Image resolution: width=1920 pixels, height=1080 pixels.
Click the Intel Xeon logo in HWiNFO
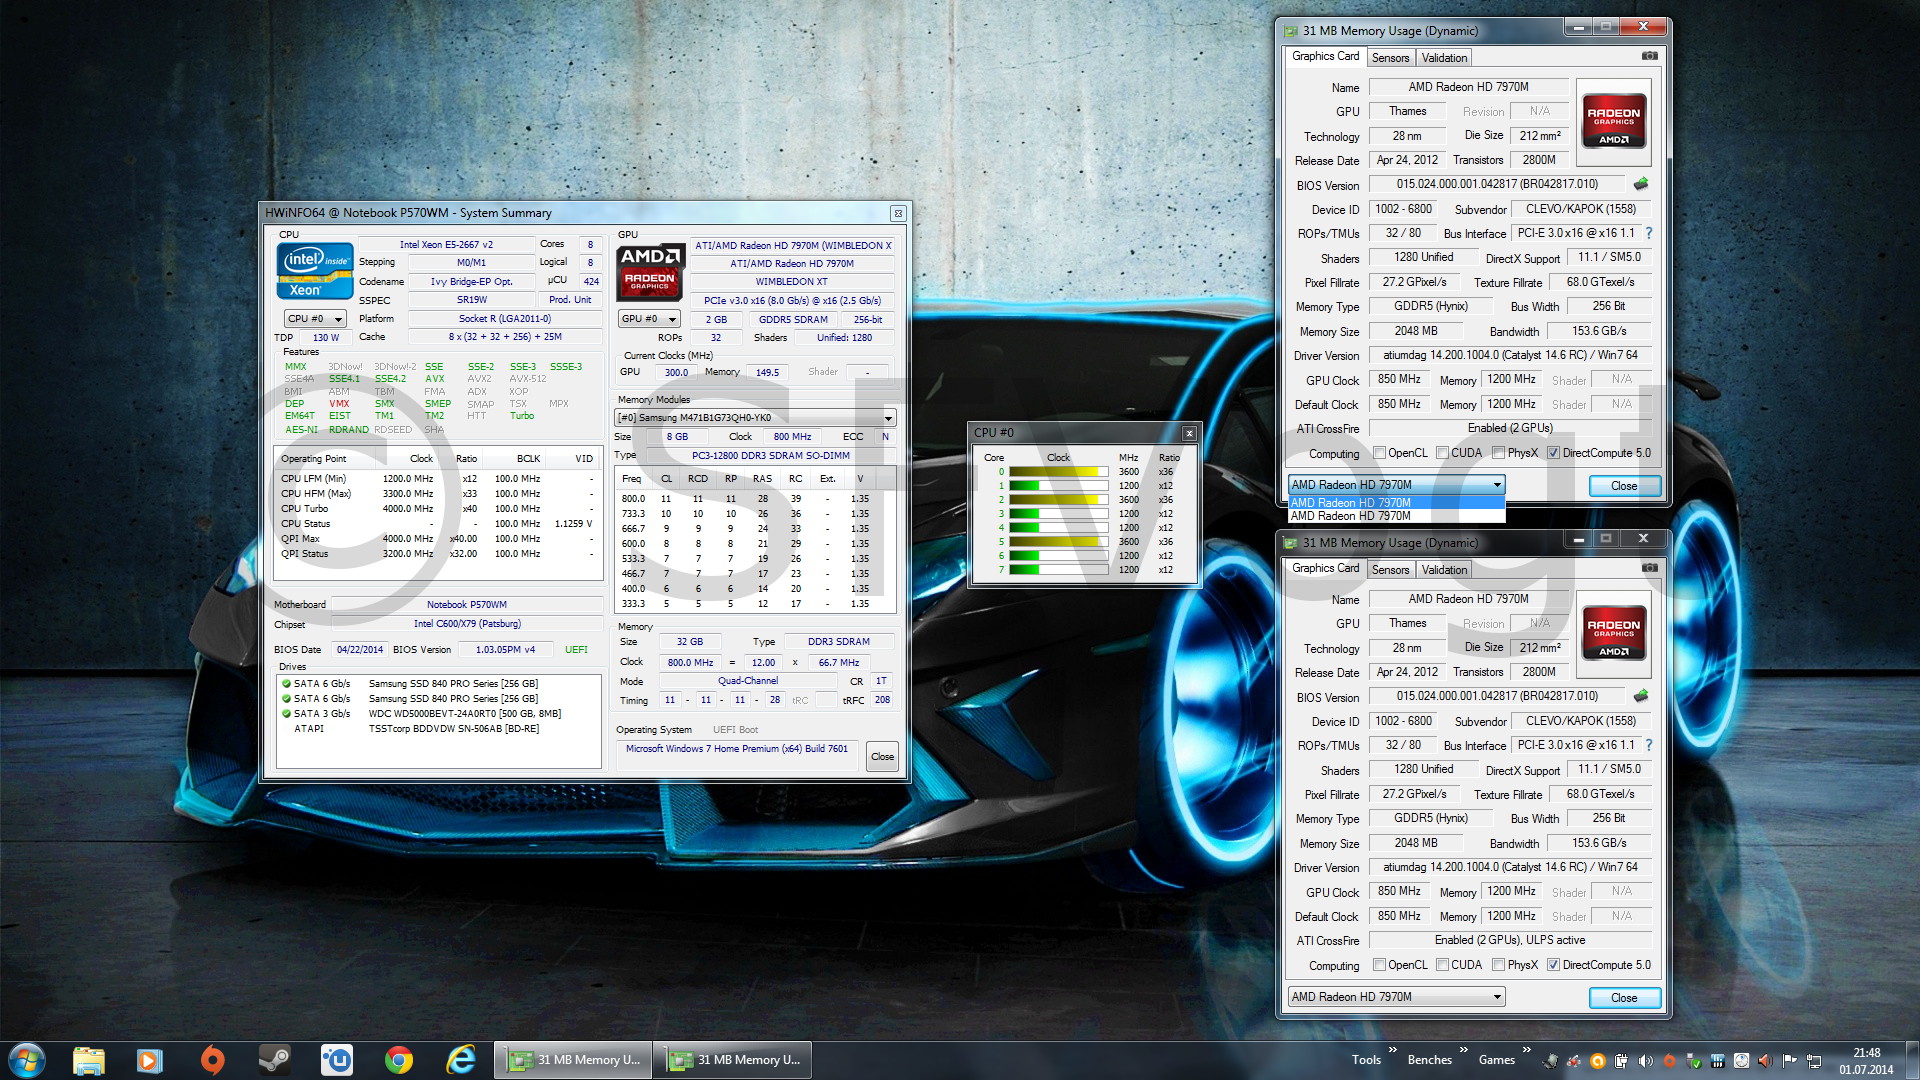pos(315,270)
